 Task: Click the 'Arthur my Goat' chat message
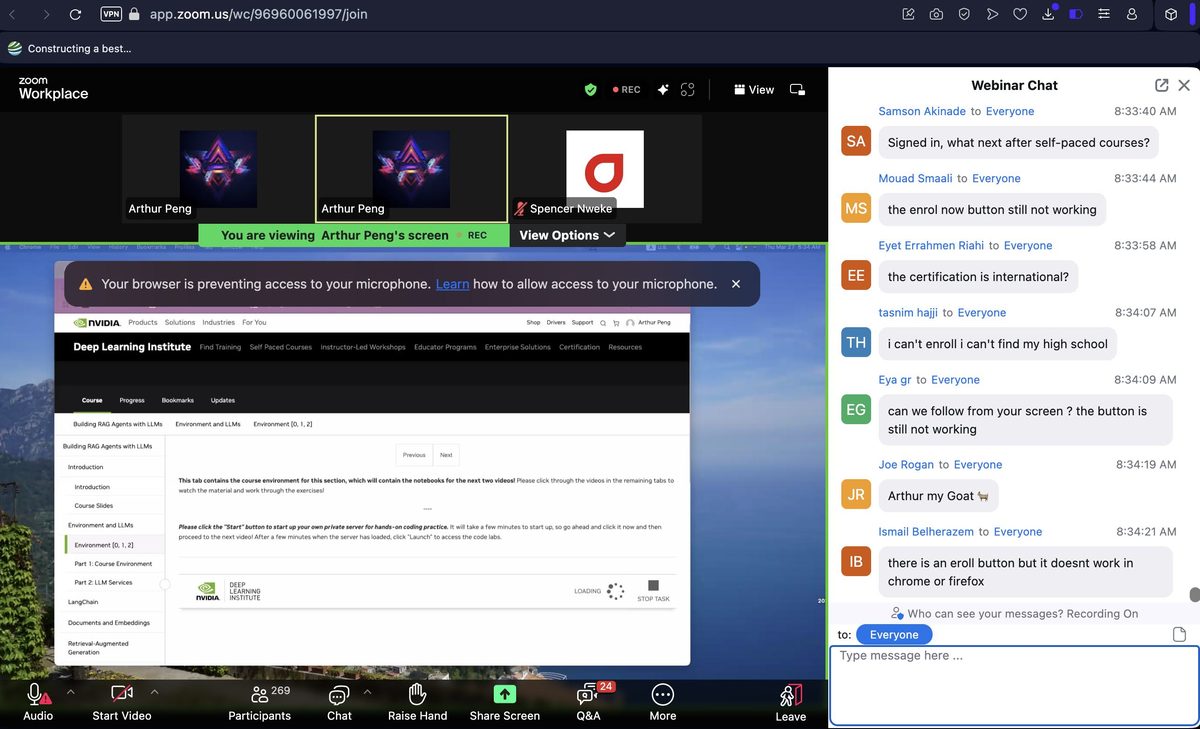click(x=938, y=496)
